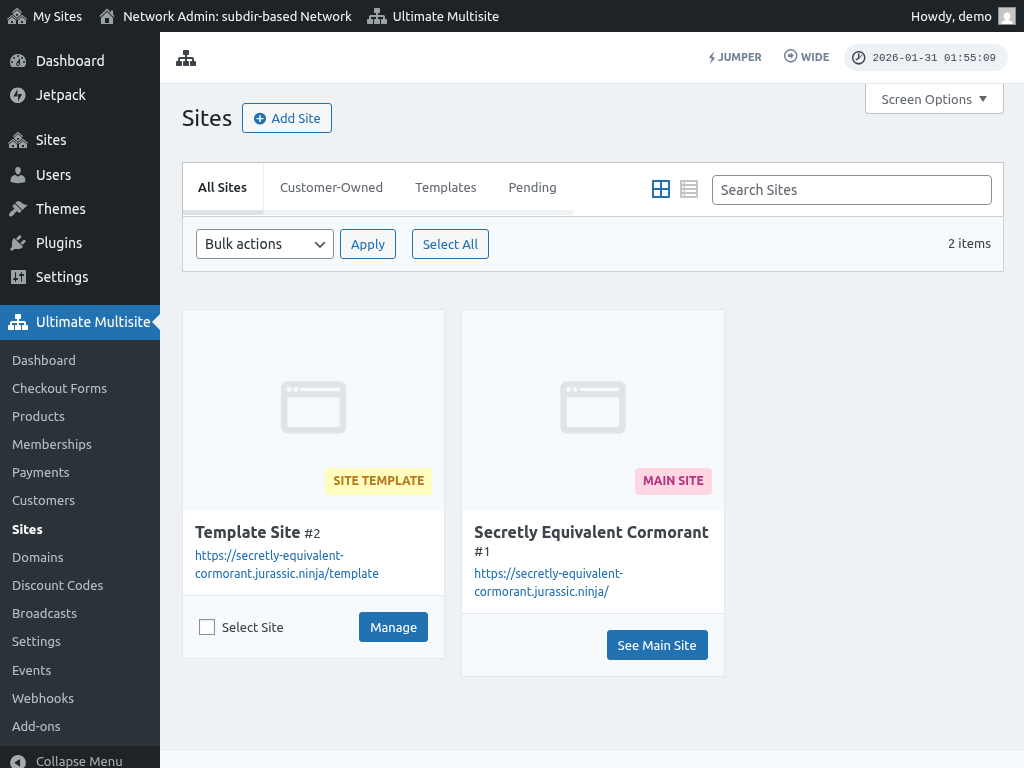
Task: Click the Users person icon
Action: pos(18,175)
